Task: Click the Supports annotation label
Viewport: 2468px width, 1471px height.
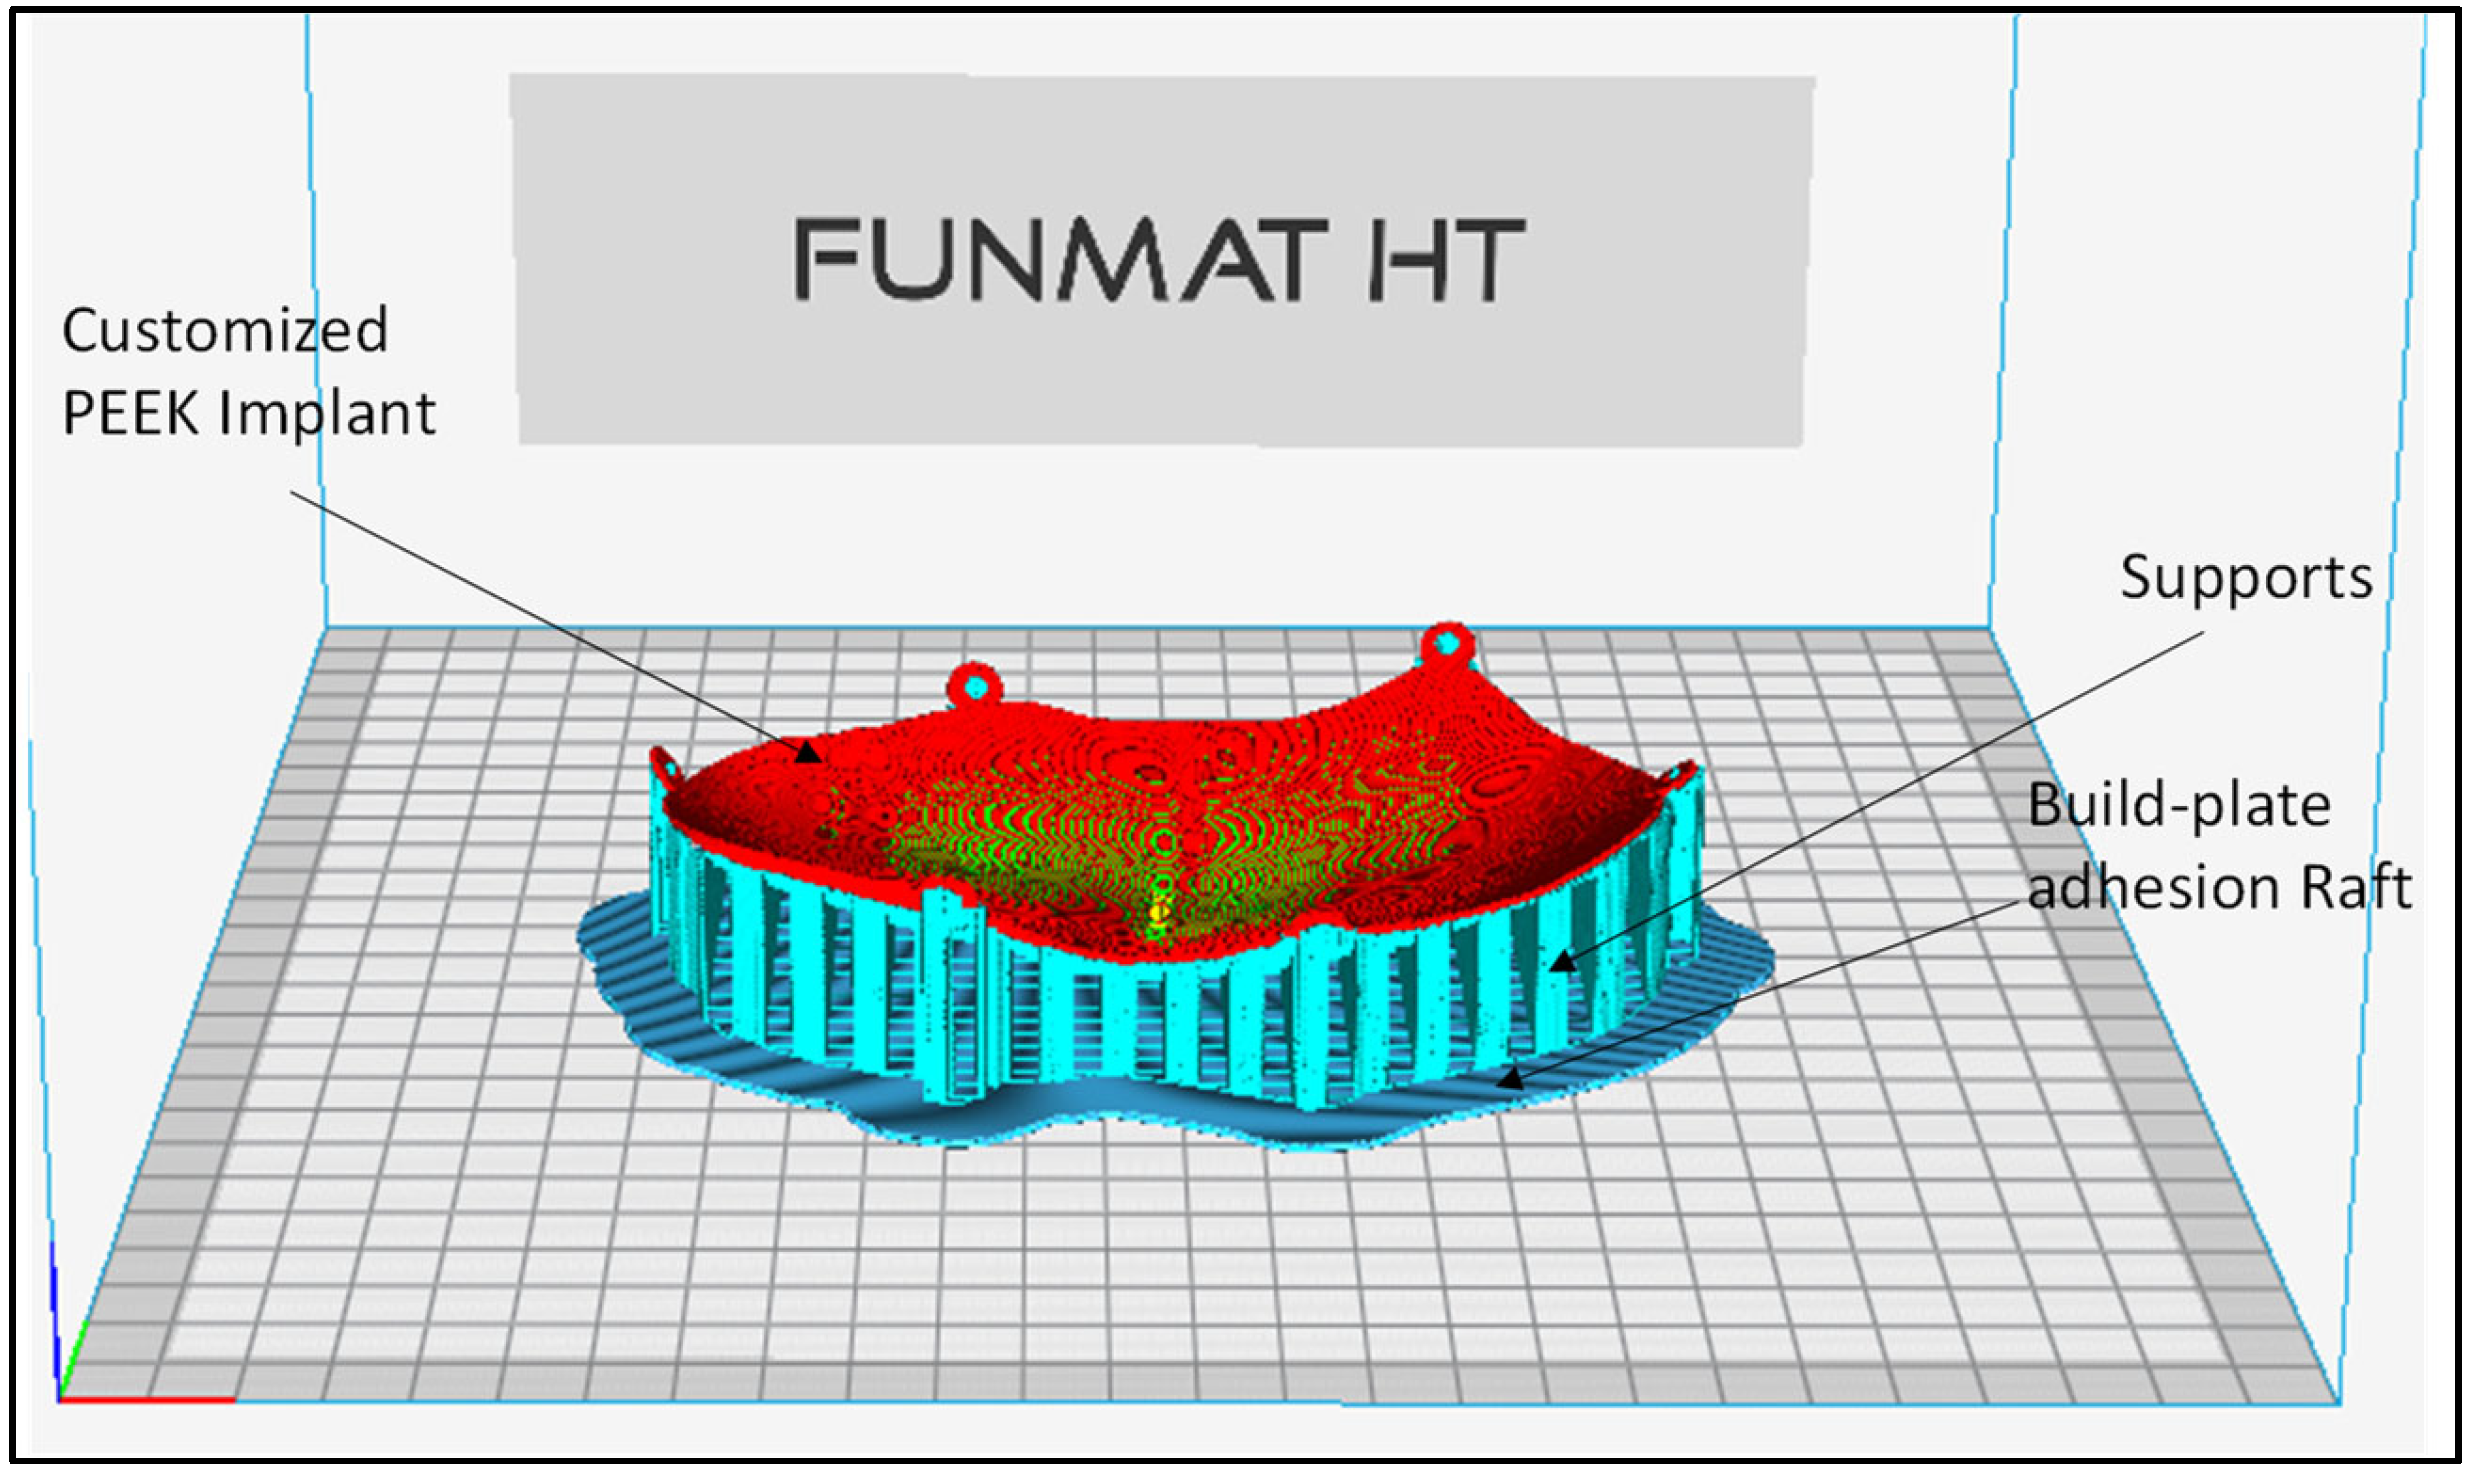Action: (2245, 578)
